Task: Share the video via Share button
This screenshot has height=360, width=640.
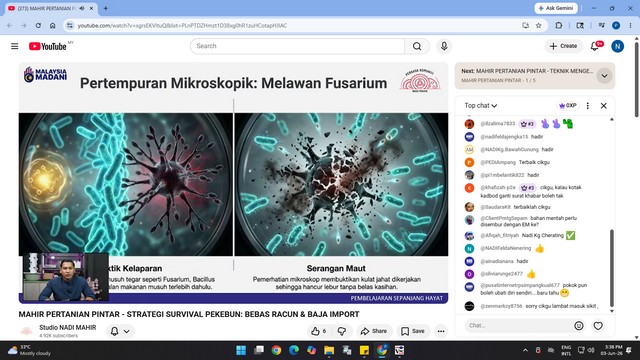Action: click(x=374, y=331)
